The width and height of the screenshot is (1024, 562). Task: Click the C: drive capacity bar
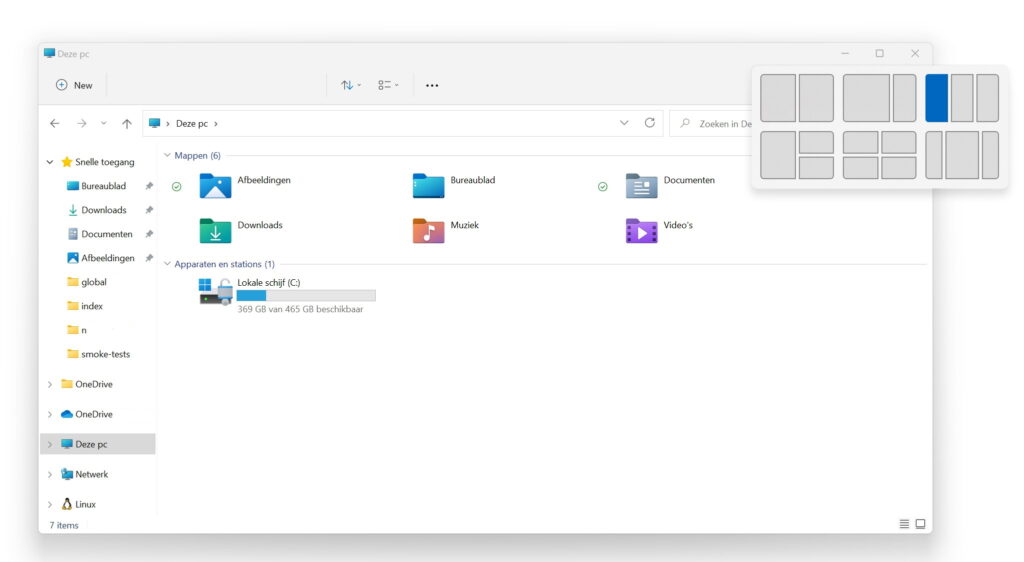[x=306, y=296]
